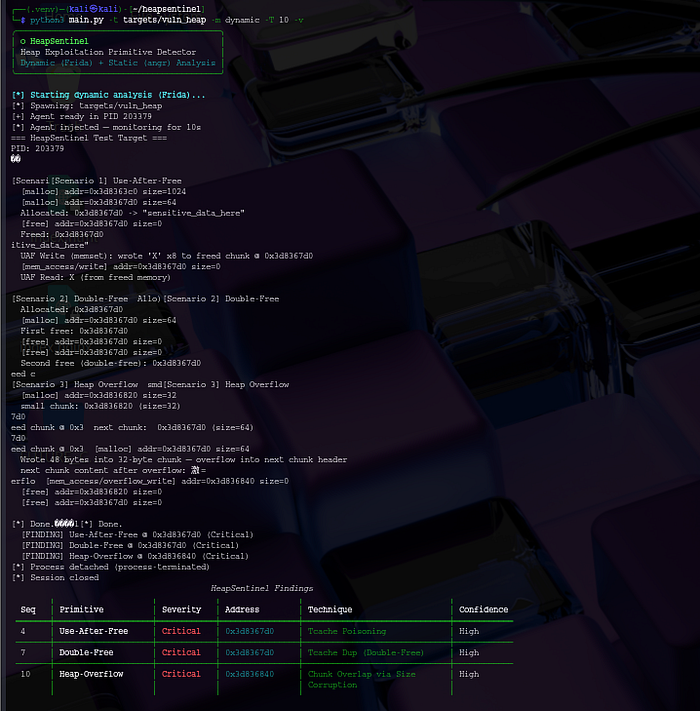The height and width of the screenshot is (711, 700).
Task: Click 'High' confidence in the Heap-Overflow table row
Action: click(x=469, y=674)
